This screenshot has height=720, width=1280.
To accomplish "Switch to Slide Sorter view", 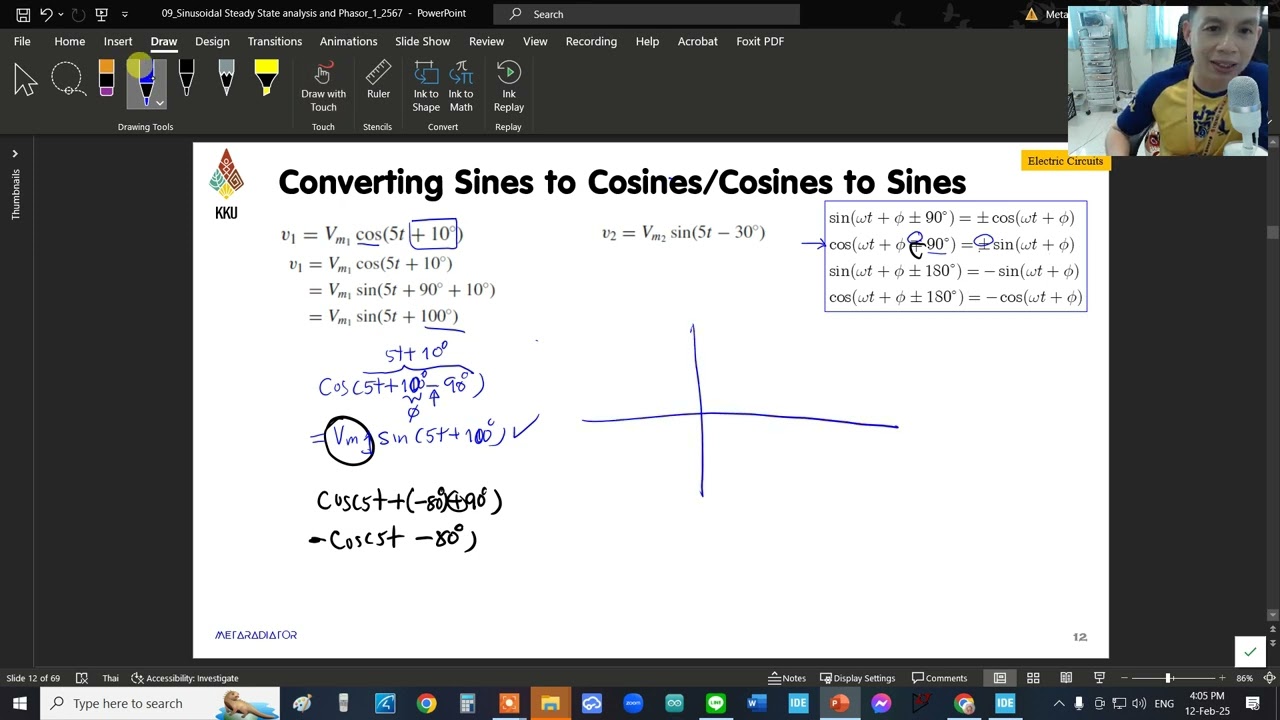I will click(x=1033, y=678).
